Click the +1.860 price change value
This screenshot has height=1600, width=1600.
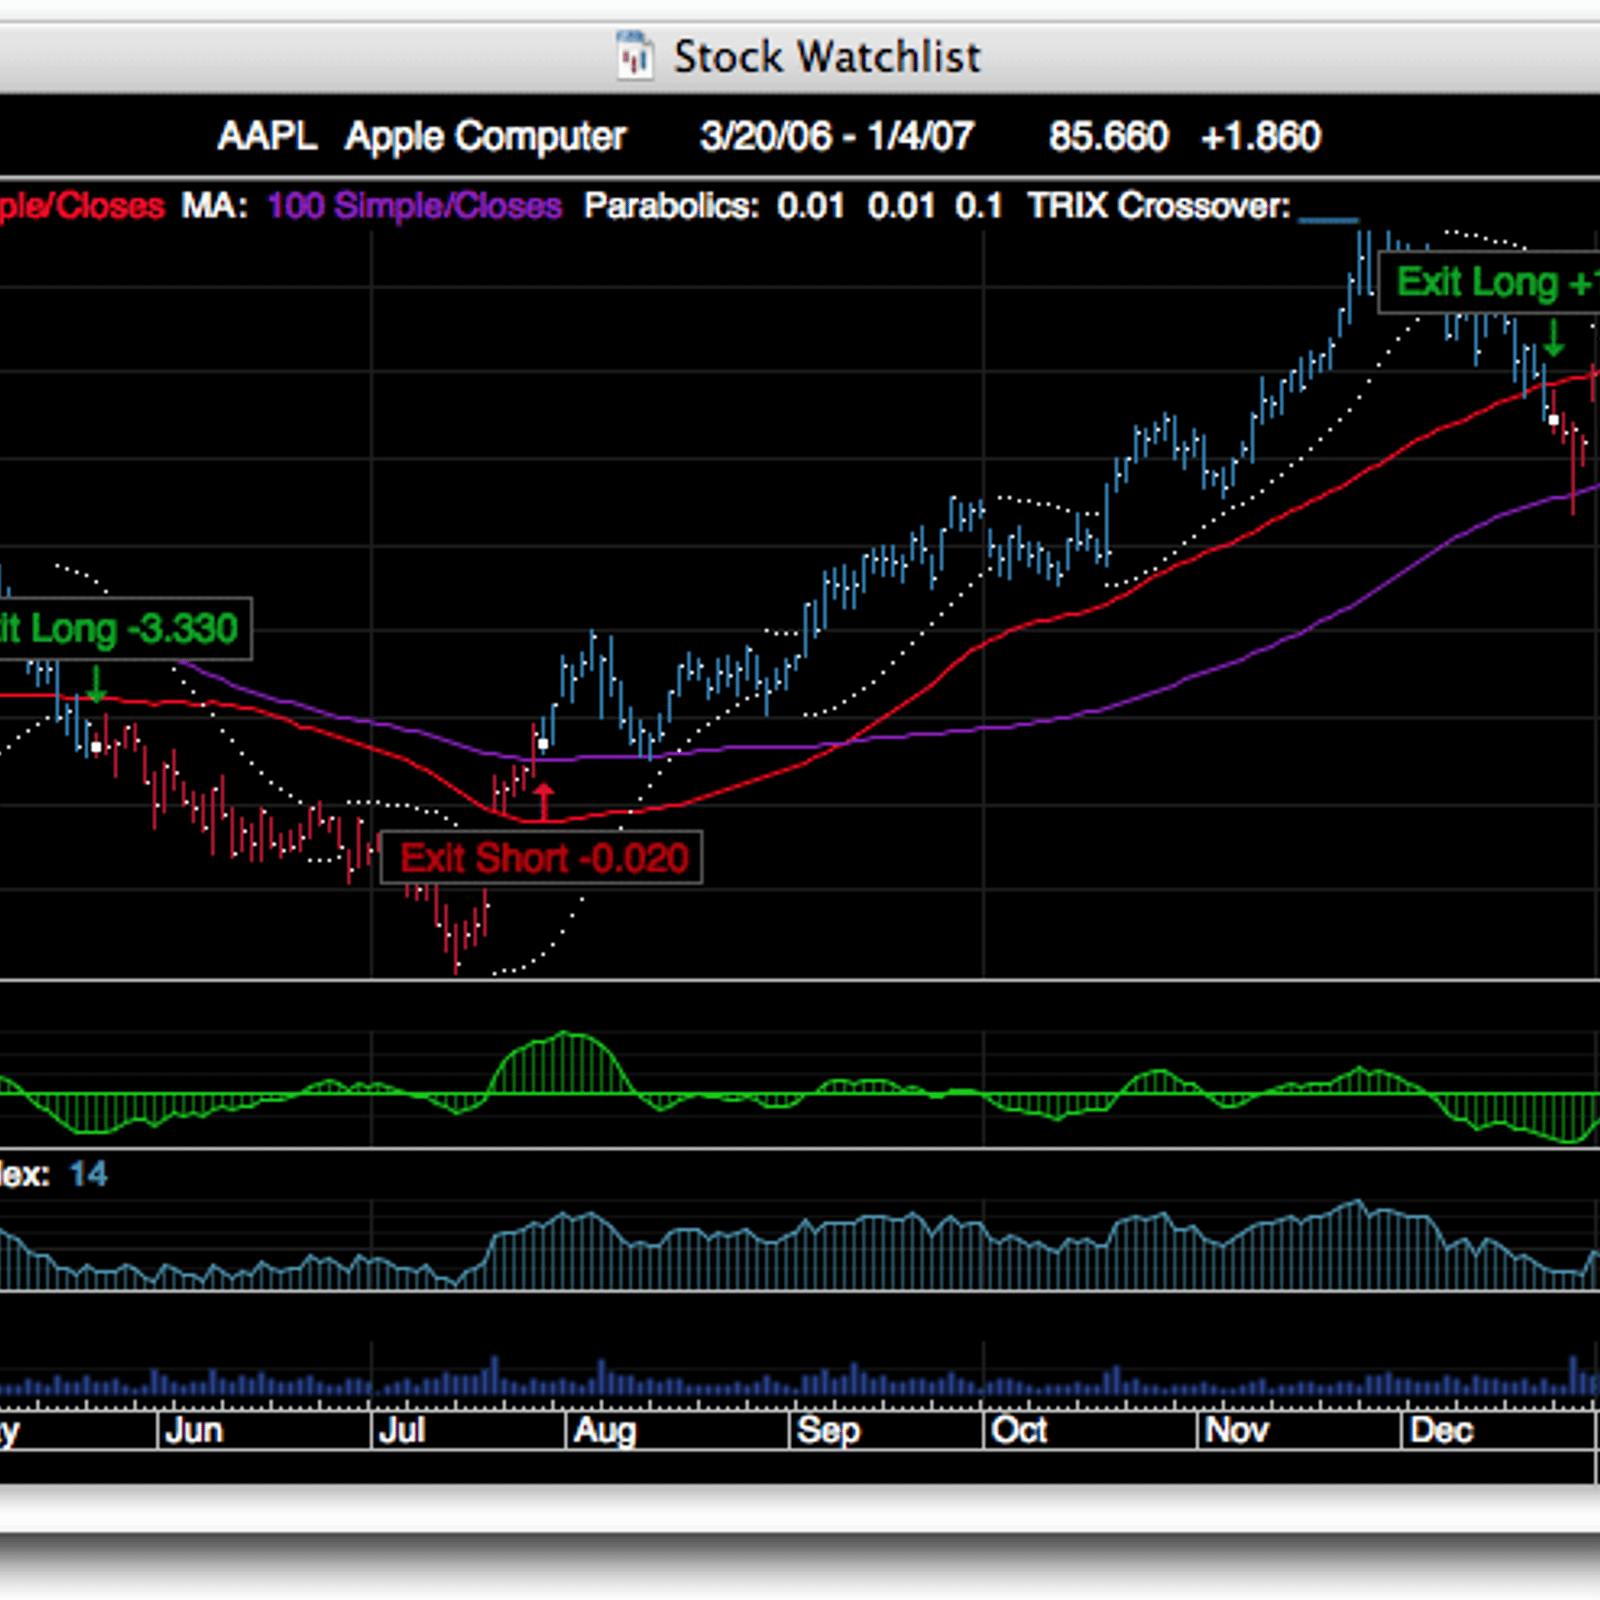click(x=1261, y=136)
